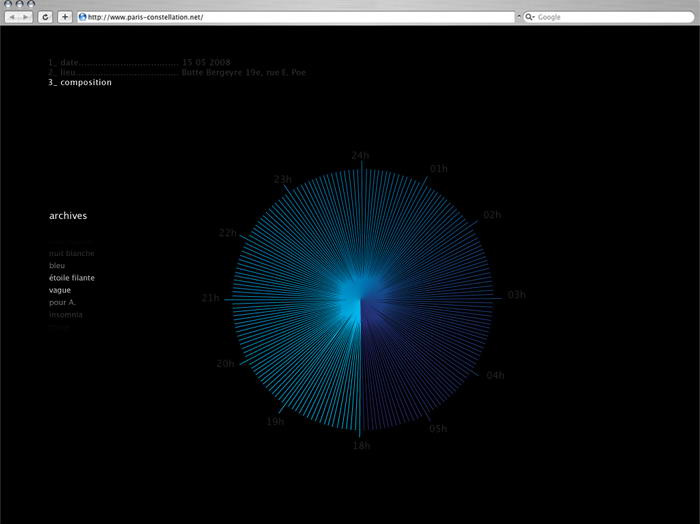
Task: Click the 24h marker on the dial
Action: [x=360, y=155]
